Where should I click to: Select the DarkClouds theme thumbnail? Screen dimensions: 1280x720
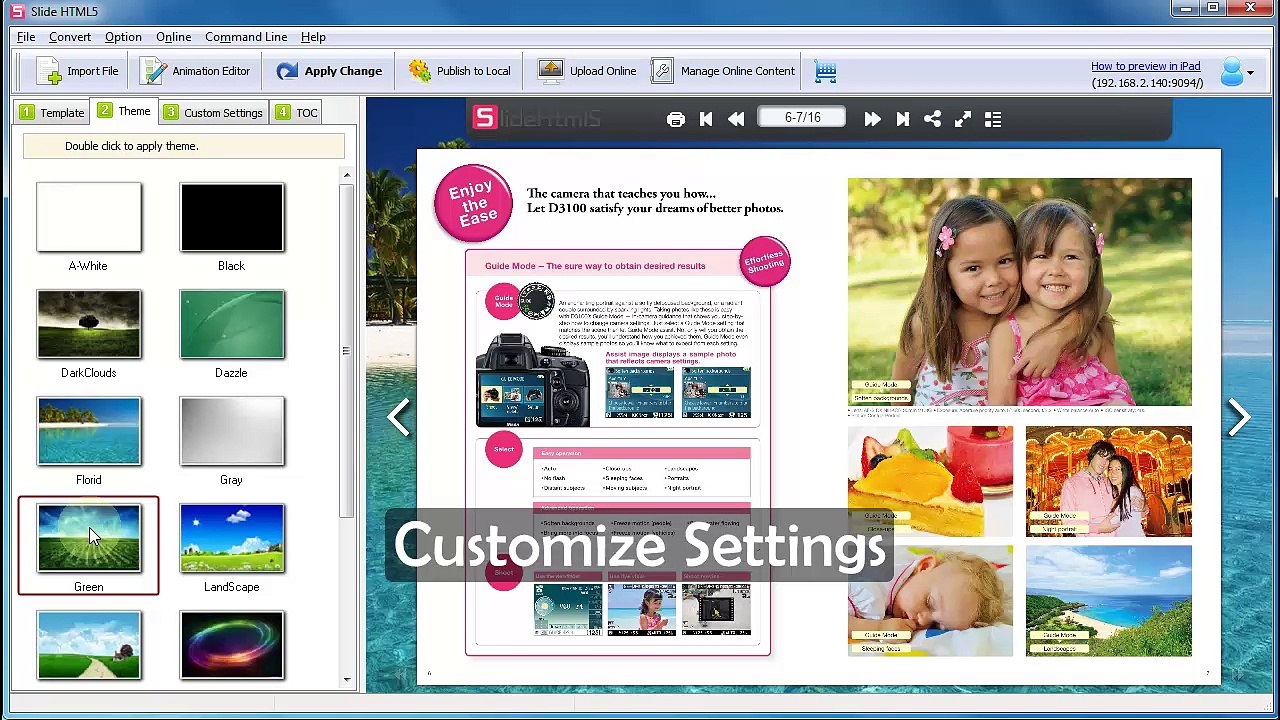tap(89, 324)
